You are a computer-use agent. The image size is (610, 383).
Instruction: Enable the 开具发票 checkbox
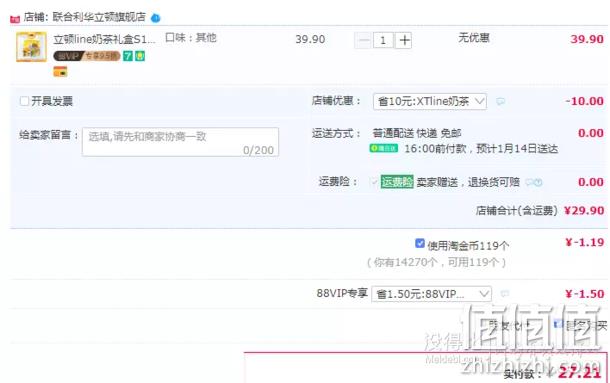(24, 101)
